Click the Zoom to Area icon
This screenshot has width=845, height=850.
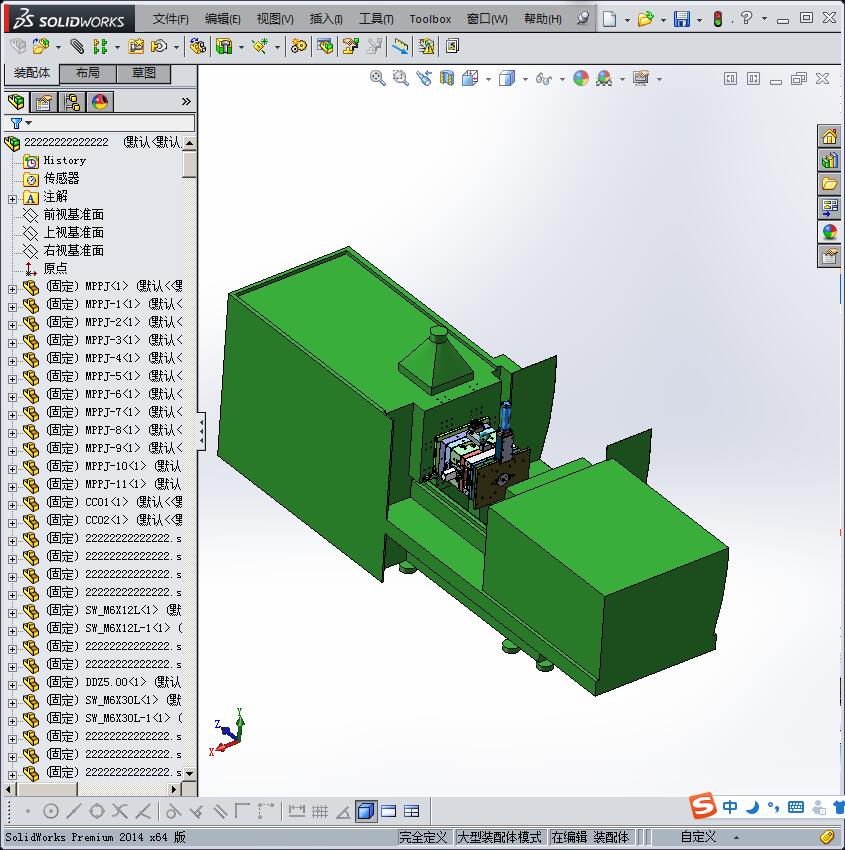tap(401, 79)
